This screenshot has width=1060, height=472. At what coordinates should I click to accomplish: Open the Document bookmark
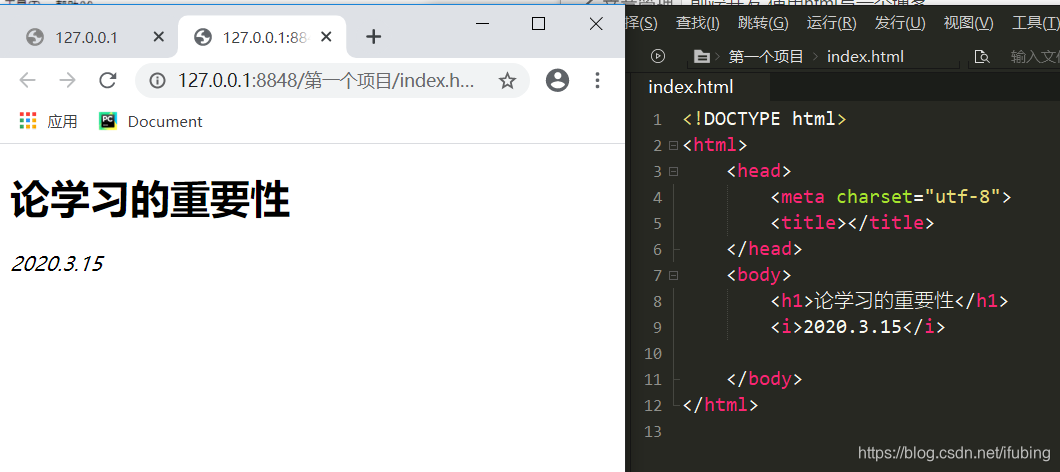tap(151, 122)
